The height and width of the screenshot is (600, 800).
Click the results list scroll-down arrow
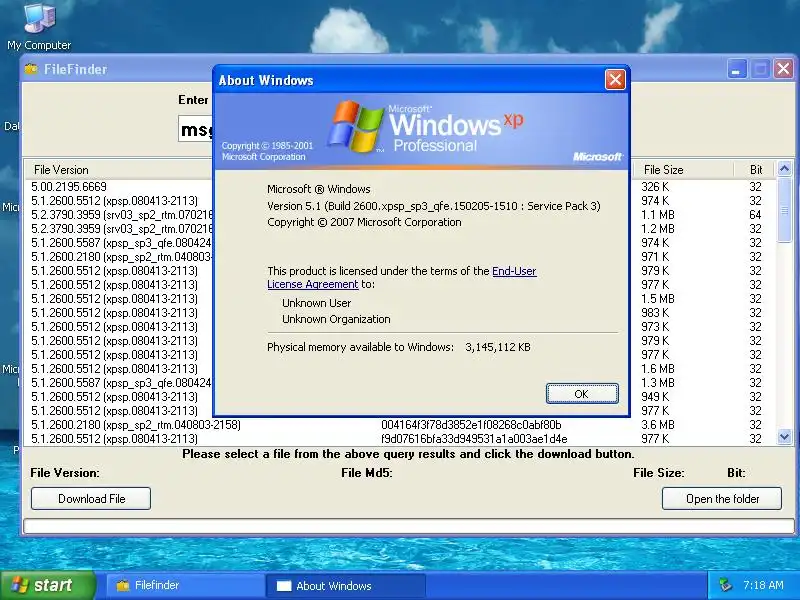click(785, 437)
